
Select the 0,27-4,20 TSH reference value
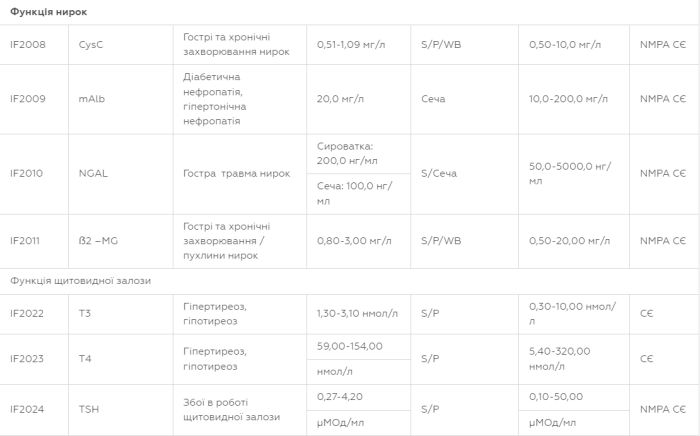340,397
